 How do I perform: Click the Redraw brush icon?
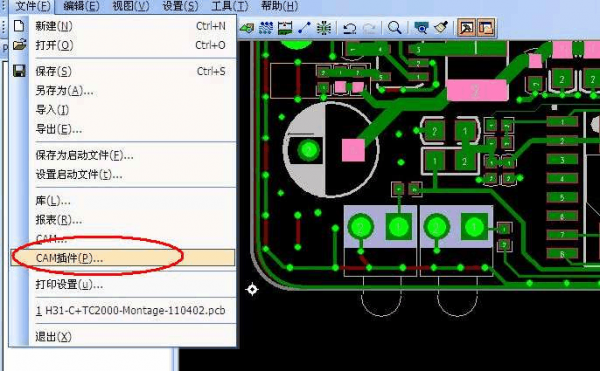[x=441, y=28]
